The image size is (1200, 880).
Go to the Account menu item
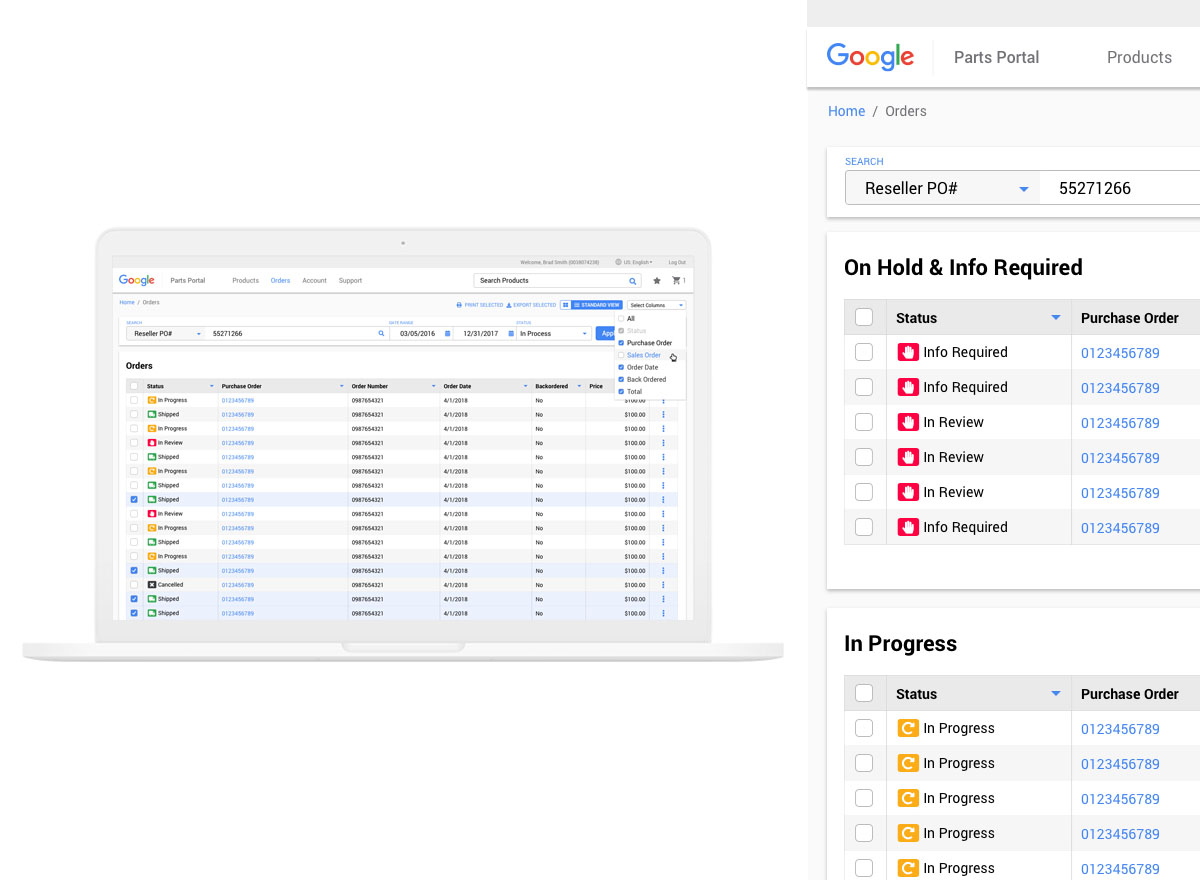[314, 281]
